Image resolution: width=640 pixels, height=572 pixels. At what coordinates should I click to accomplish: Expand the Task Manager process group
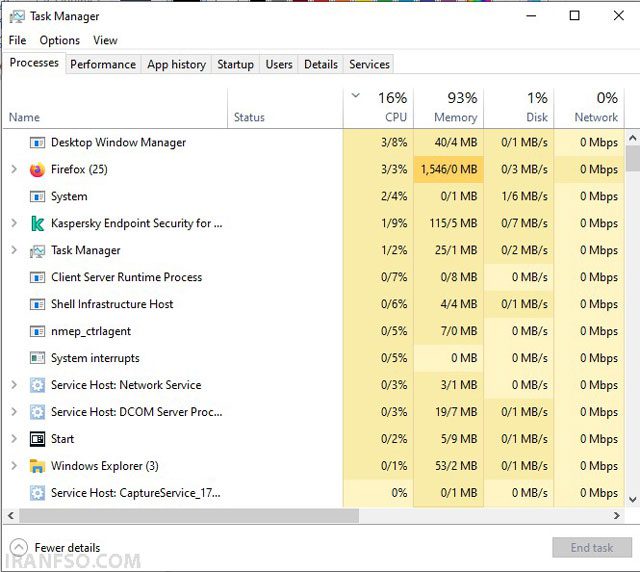tap(14, 250)
